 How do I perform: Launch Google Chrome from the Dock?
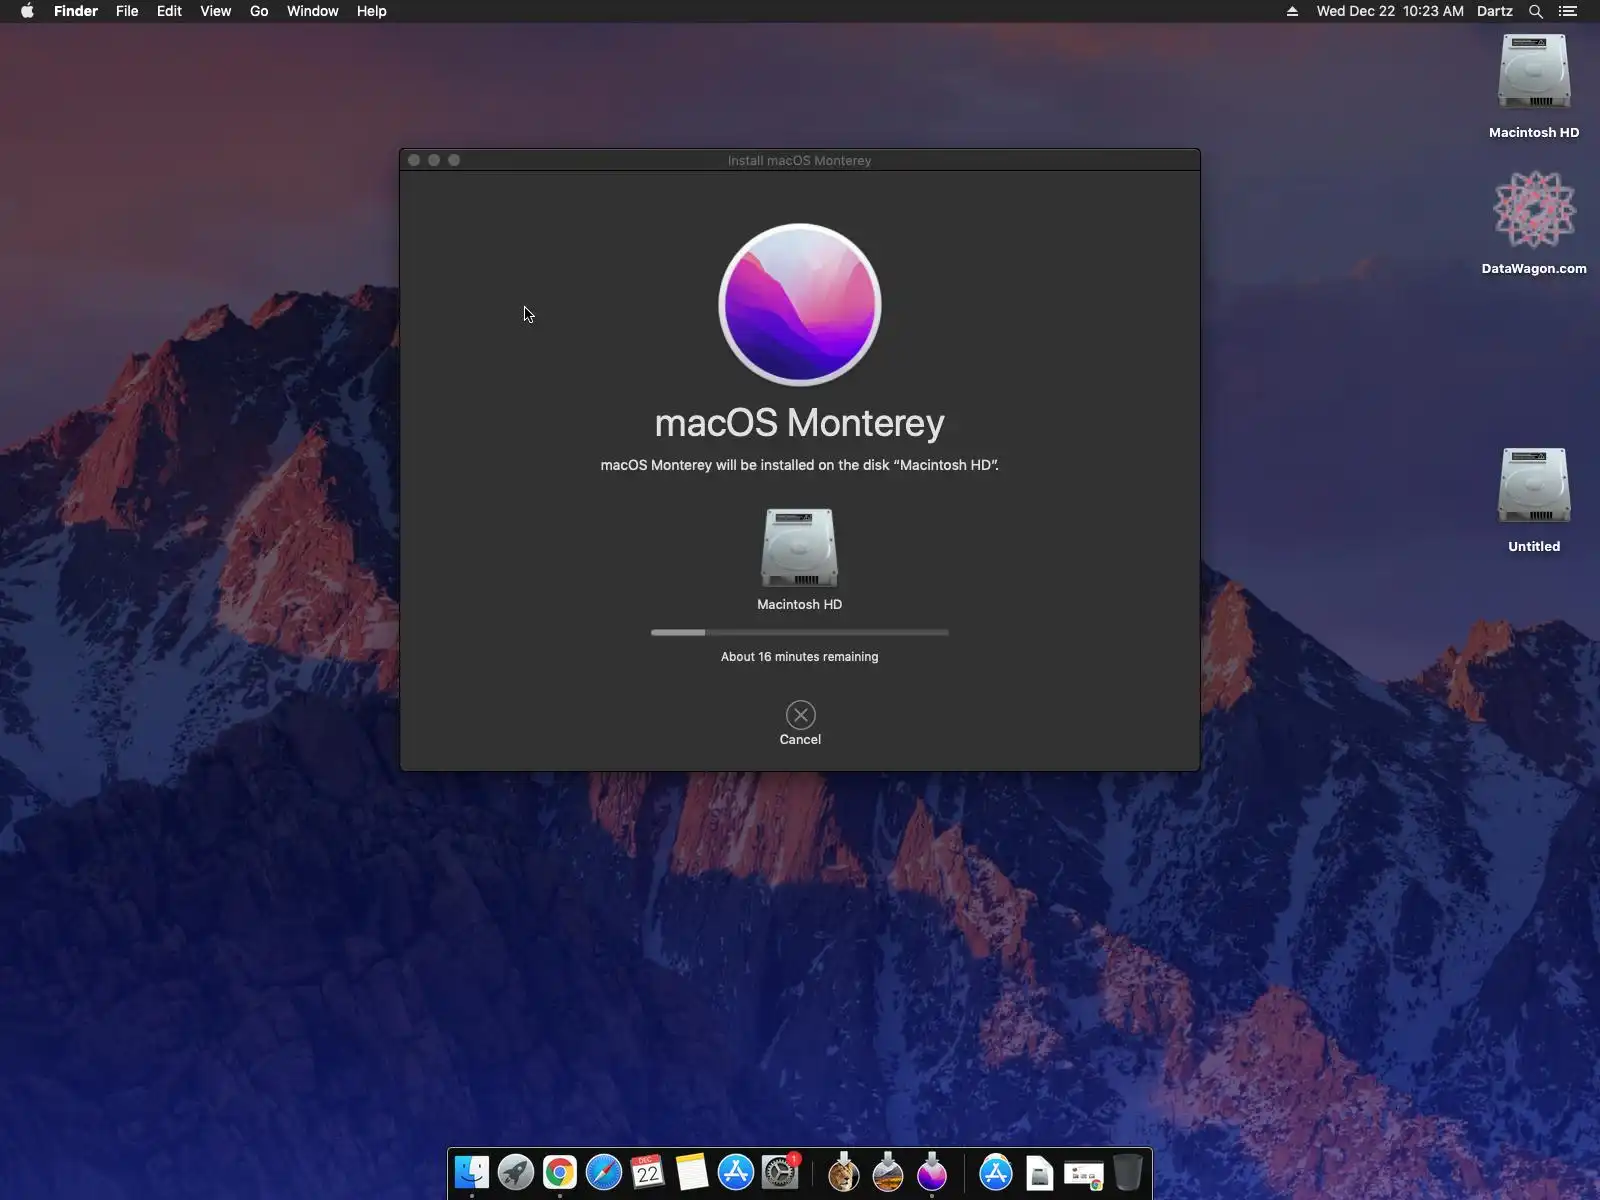tap(560, 1172)
